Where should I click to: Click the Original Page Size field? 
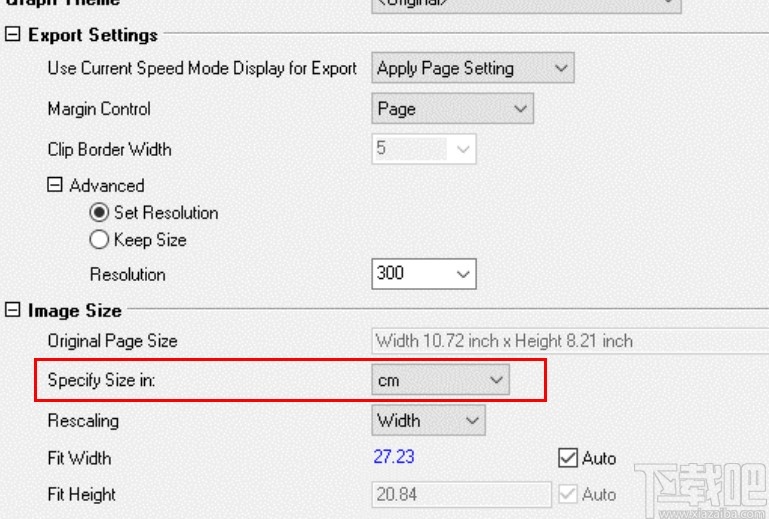560,341
